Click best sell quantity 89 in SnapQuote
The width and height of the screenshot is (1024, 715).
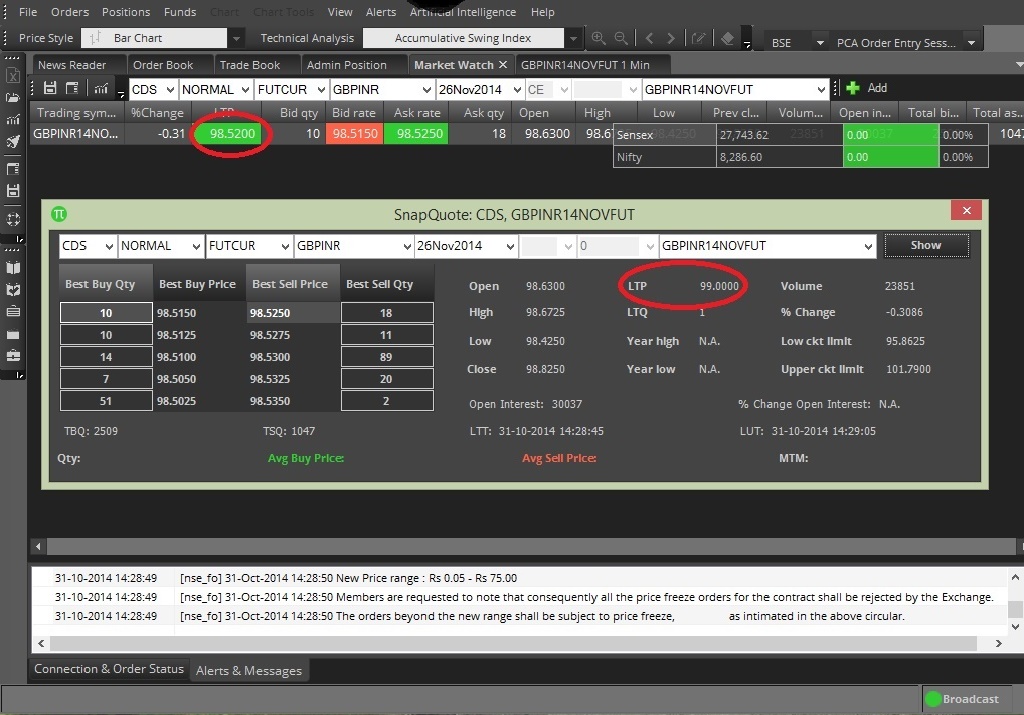click(x=387, y=357)
